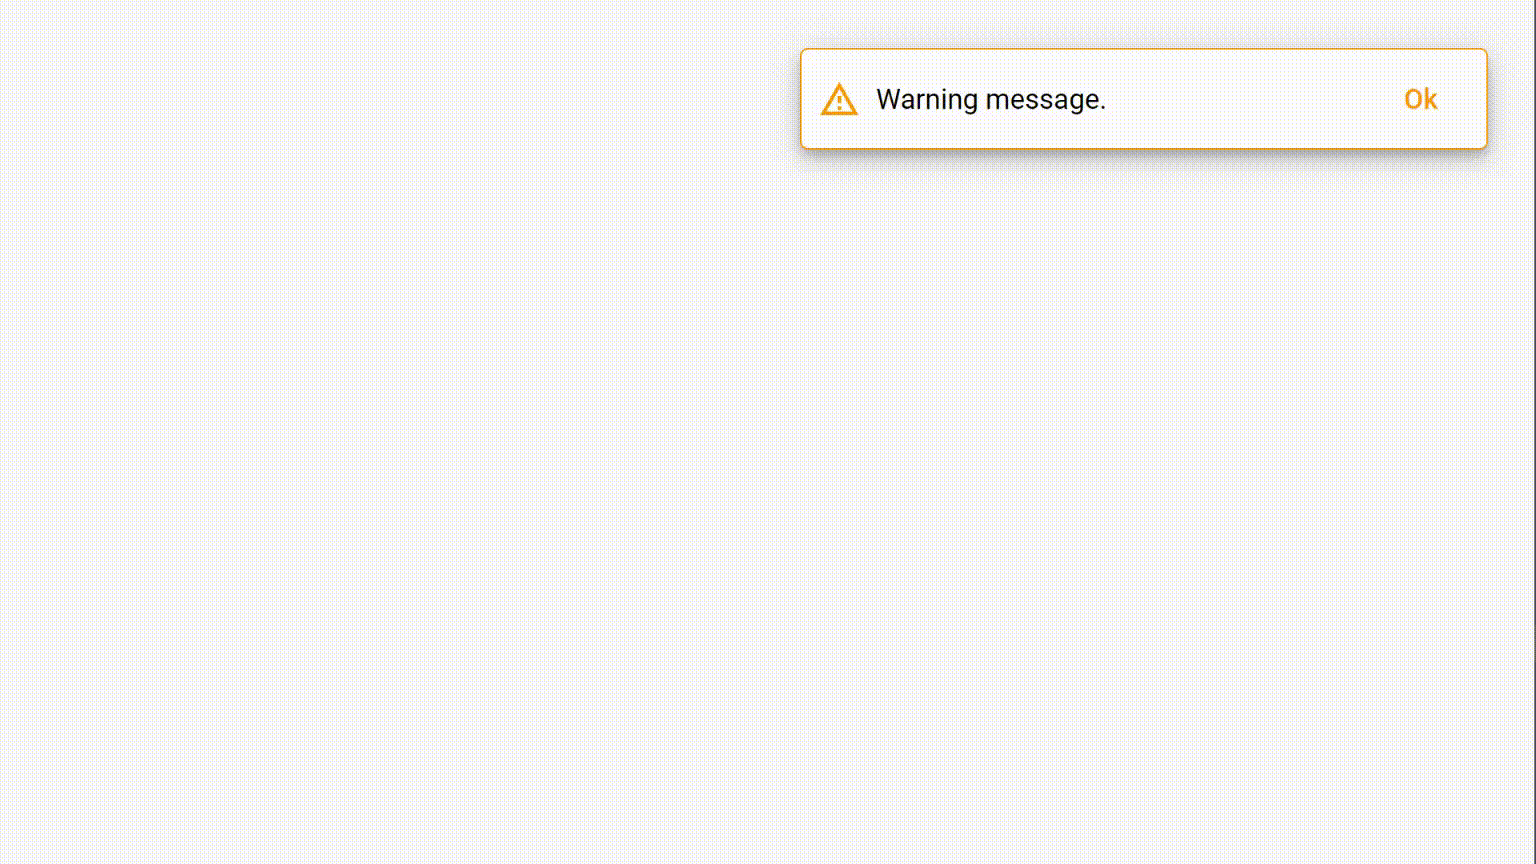
Task: Click the caution symbol in the snackbar
Action: (x=839, y=99)
